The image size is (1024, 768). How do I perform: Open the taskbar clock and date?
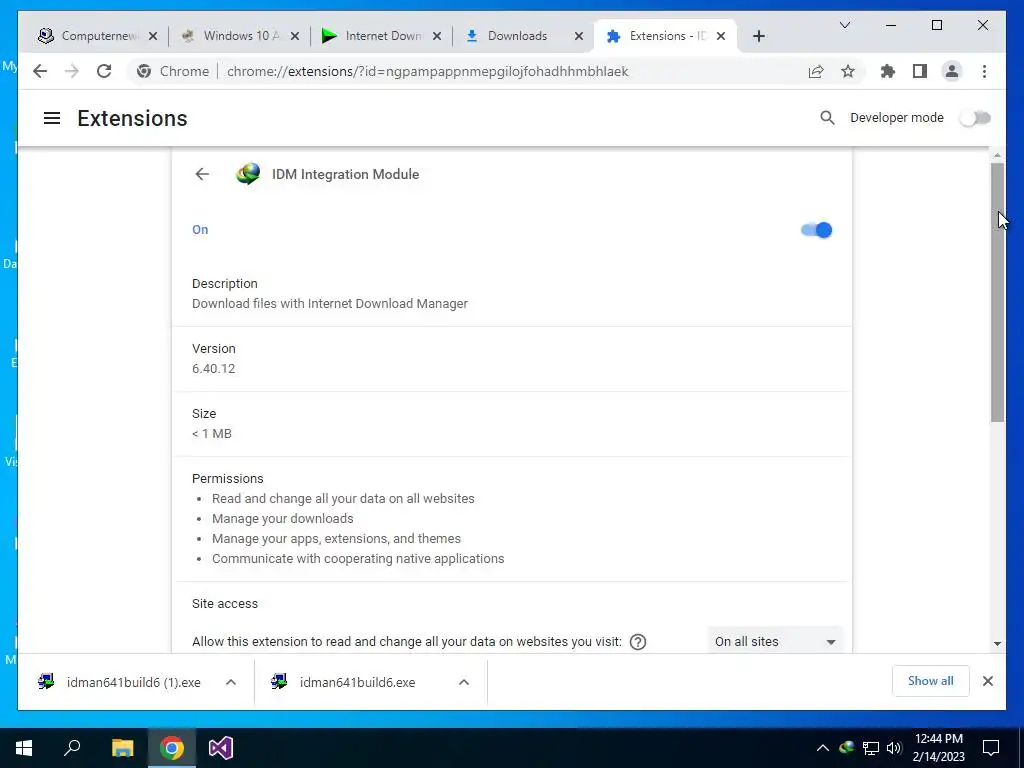pyautogui.click(x=939, y=748)
